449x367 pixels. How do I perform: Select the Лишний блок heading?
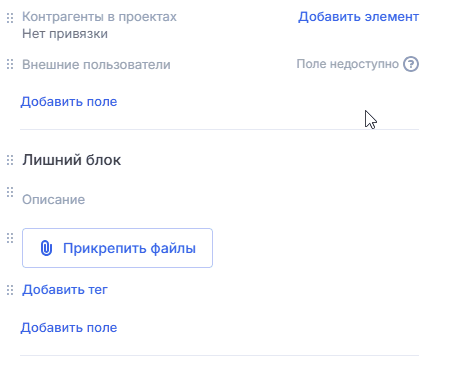coord(72,160)
